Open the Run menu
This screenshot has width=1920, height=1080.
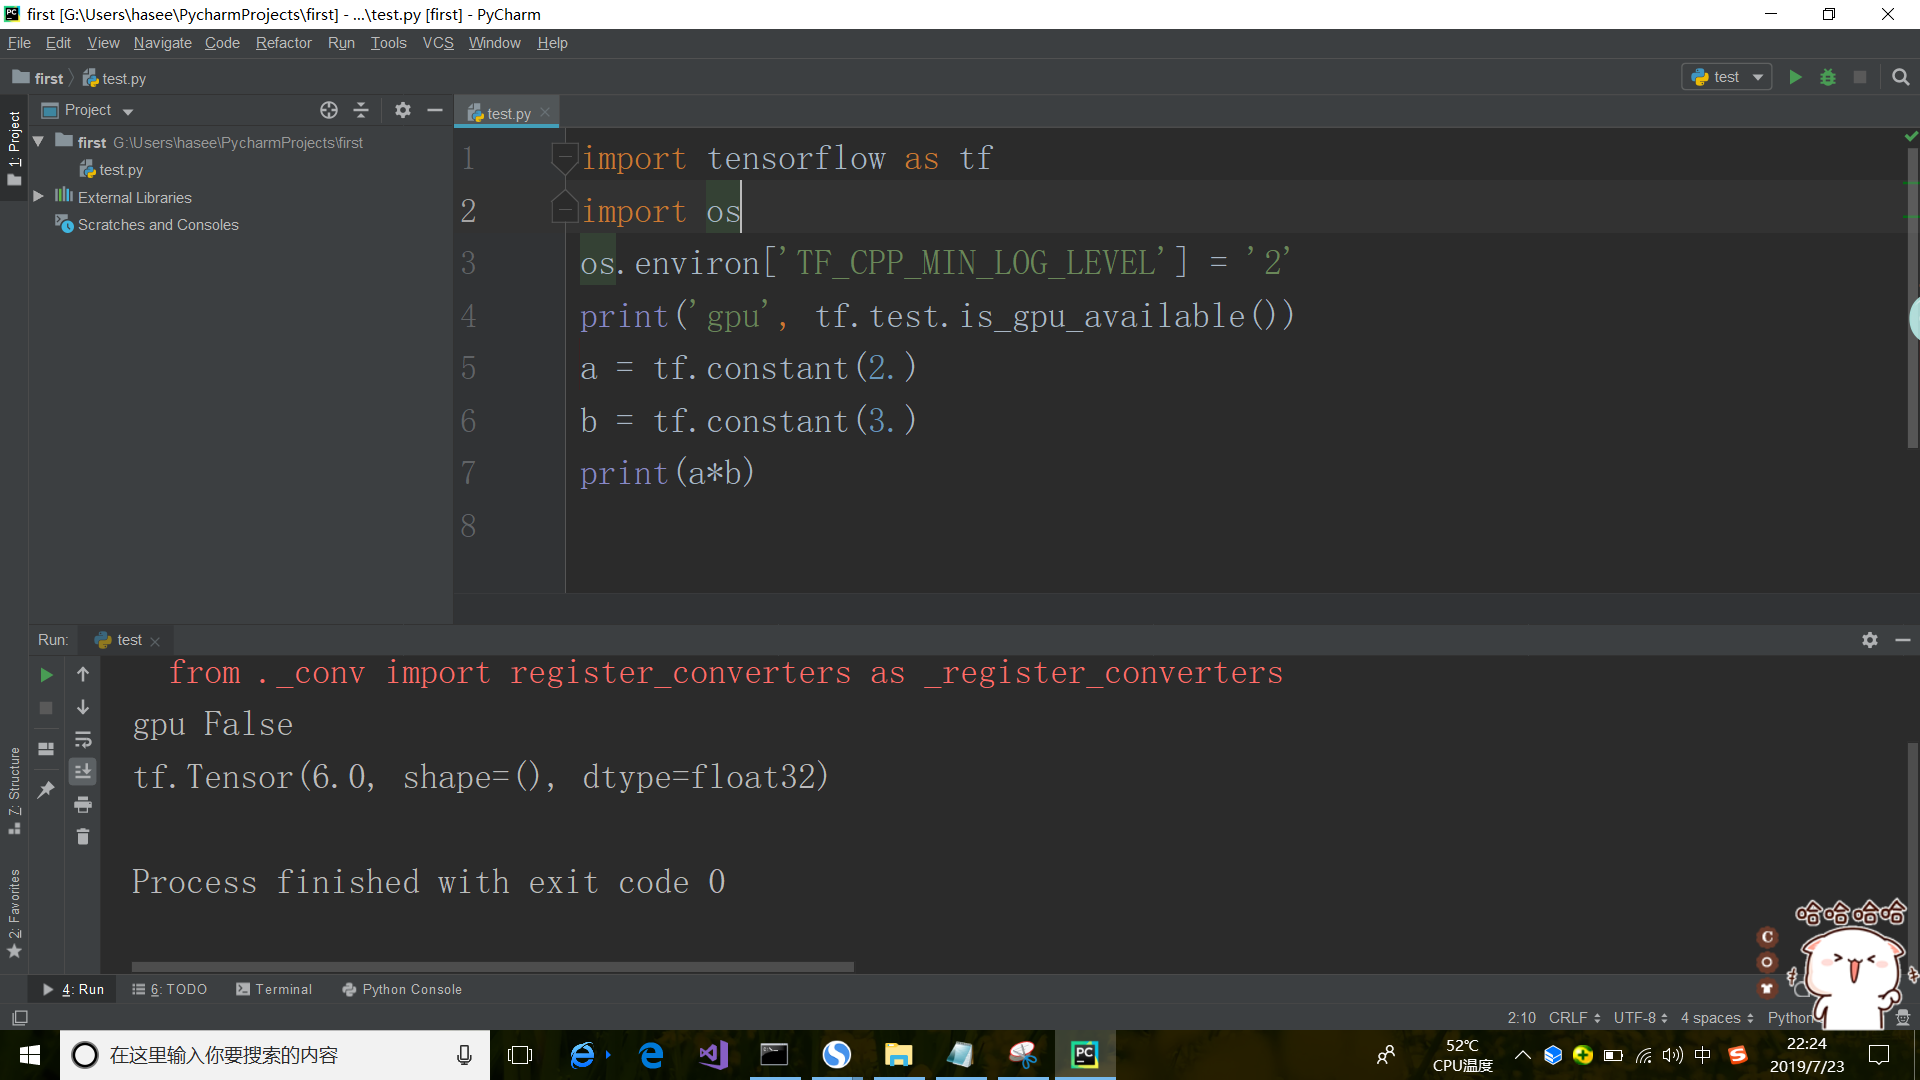pos(341,43)
